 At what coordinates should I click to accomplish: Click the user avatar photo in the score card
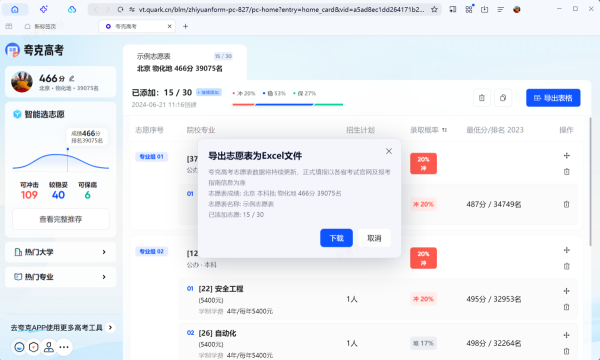(x=22, y=81)
